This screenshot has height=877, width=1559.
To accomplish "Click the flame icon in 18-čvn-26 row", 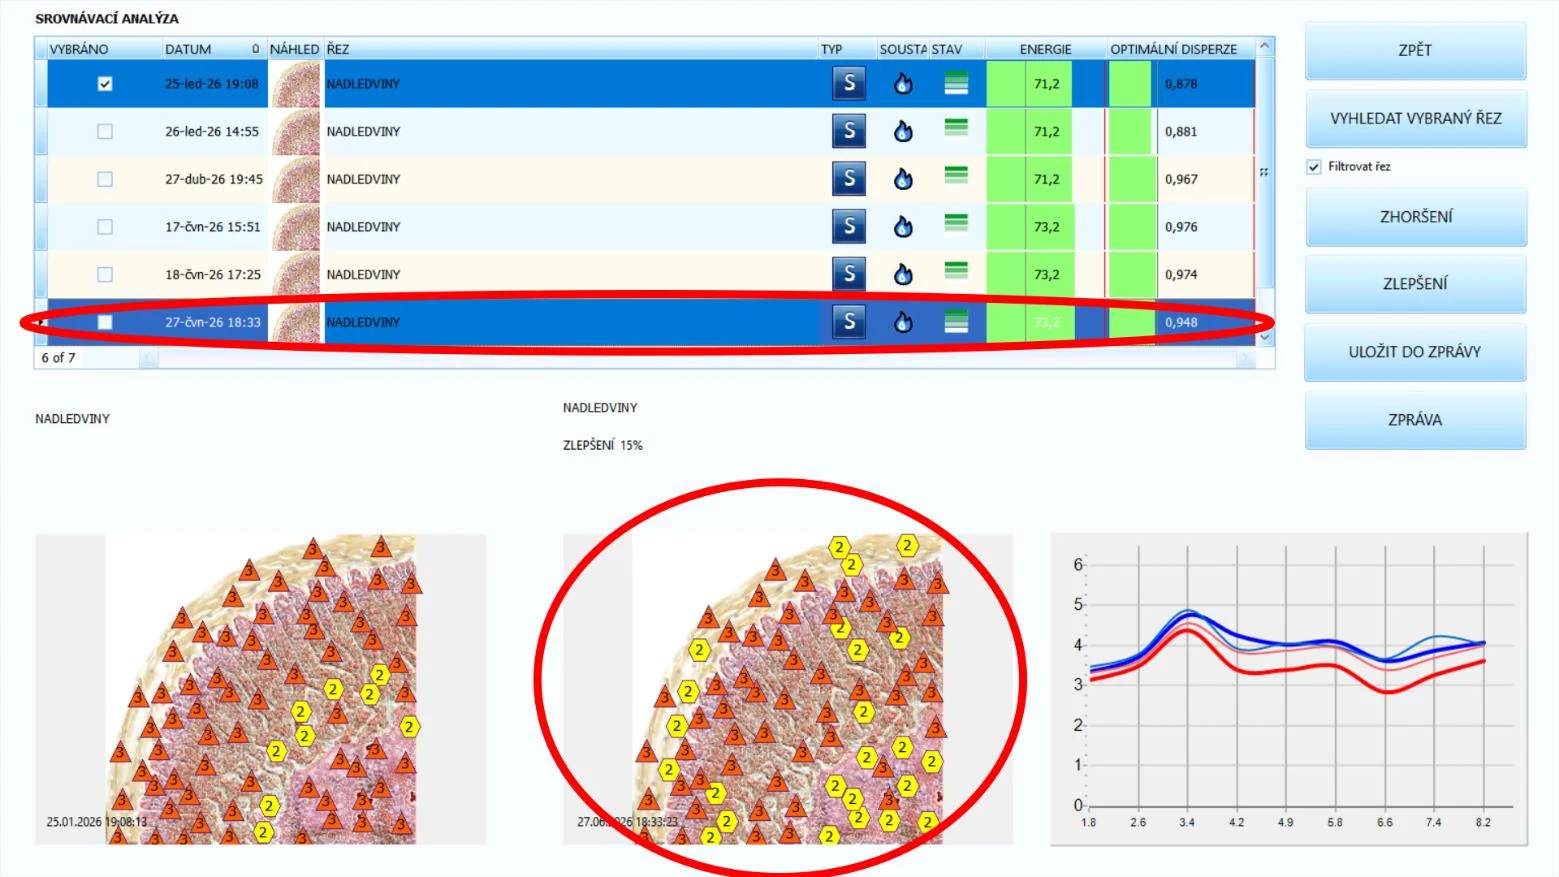I will tap(903, 274).
